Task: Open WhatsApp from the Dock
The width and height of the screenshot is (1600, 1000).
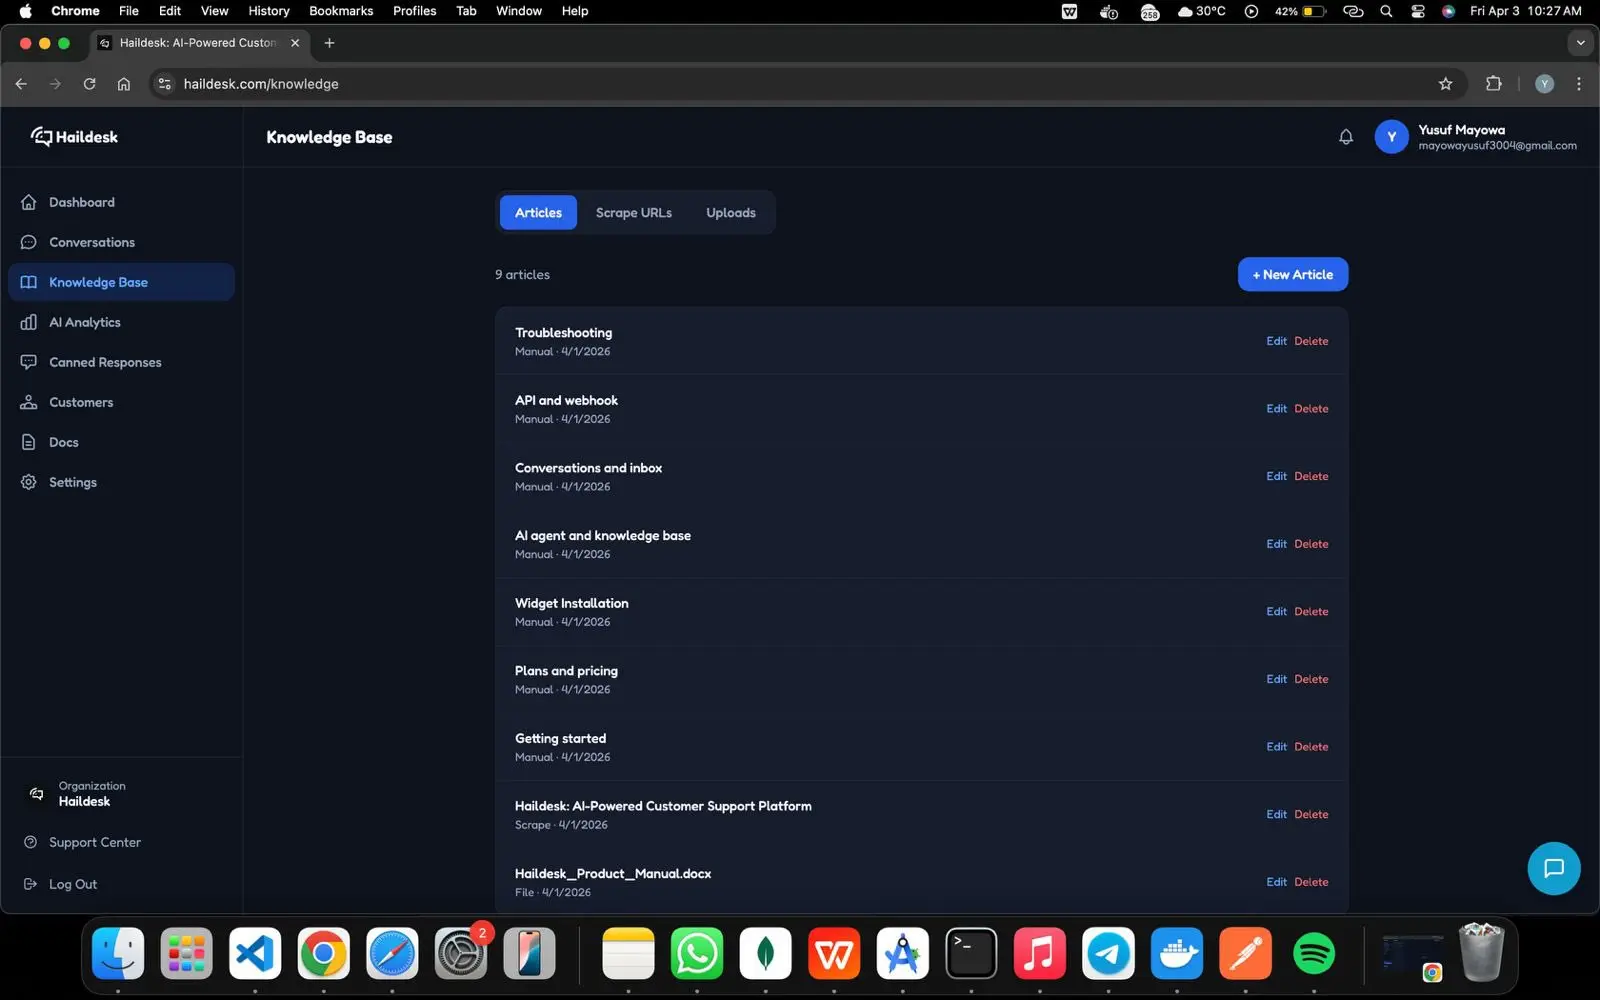Action: (697, 953)
